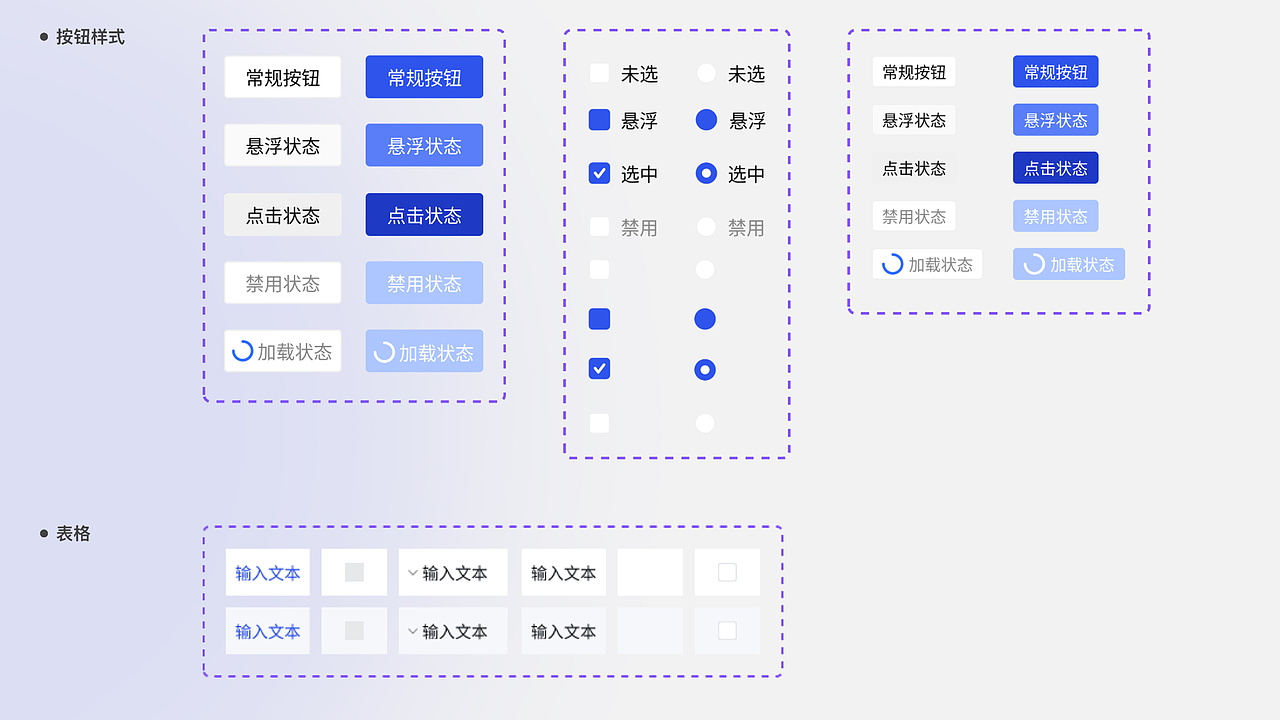Click the white 常规按钮 button
1280x720 pixels.
282,76
